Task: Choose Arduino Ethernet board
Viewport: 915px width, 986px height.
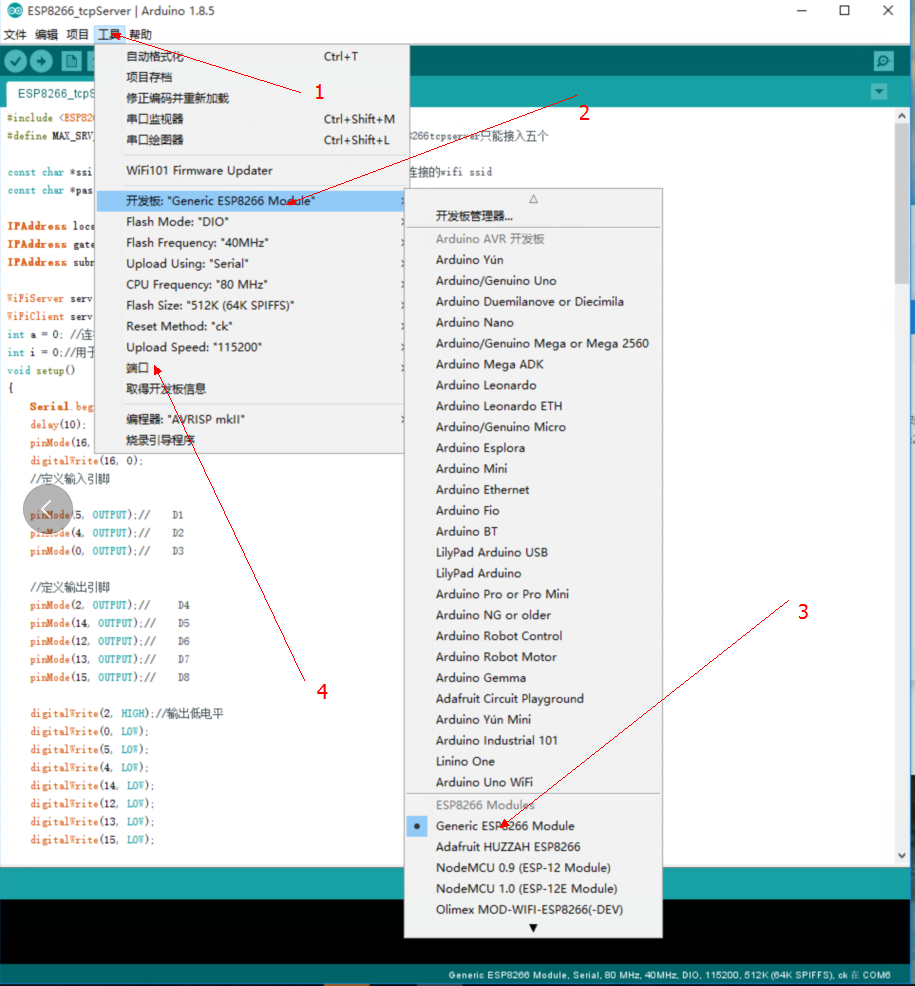Action: coord(533,490)
